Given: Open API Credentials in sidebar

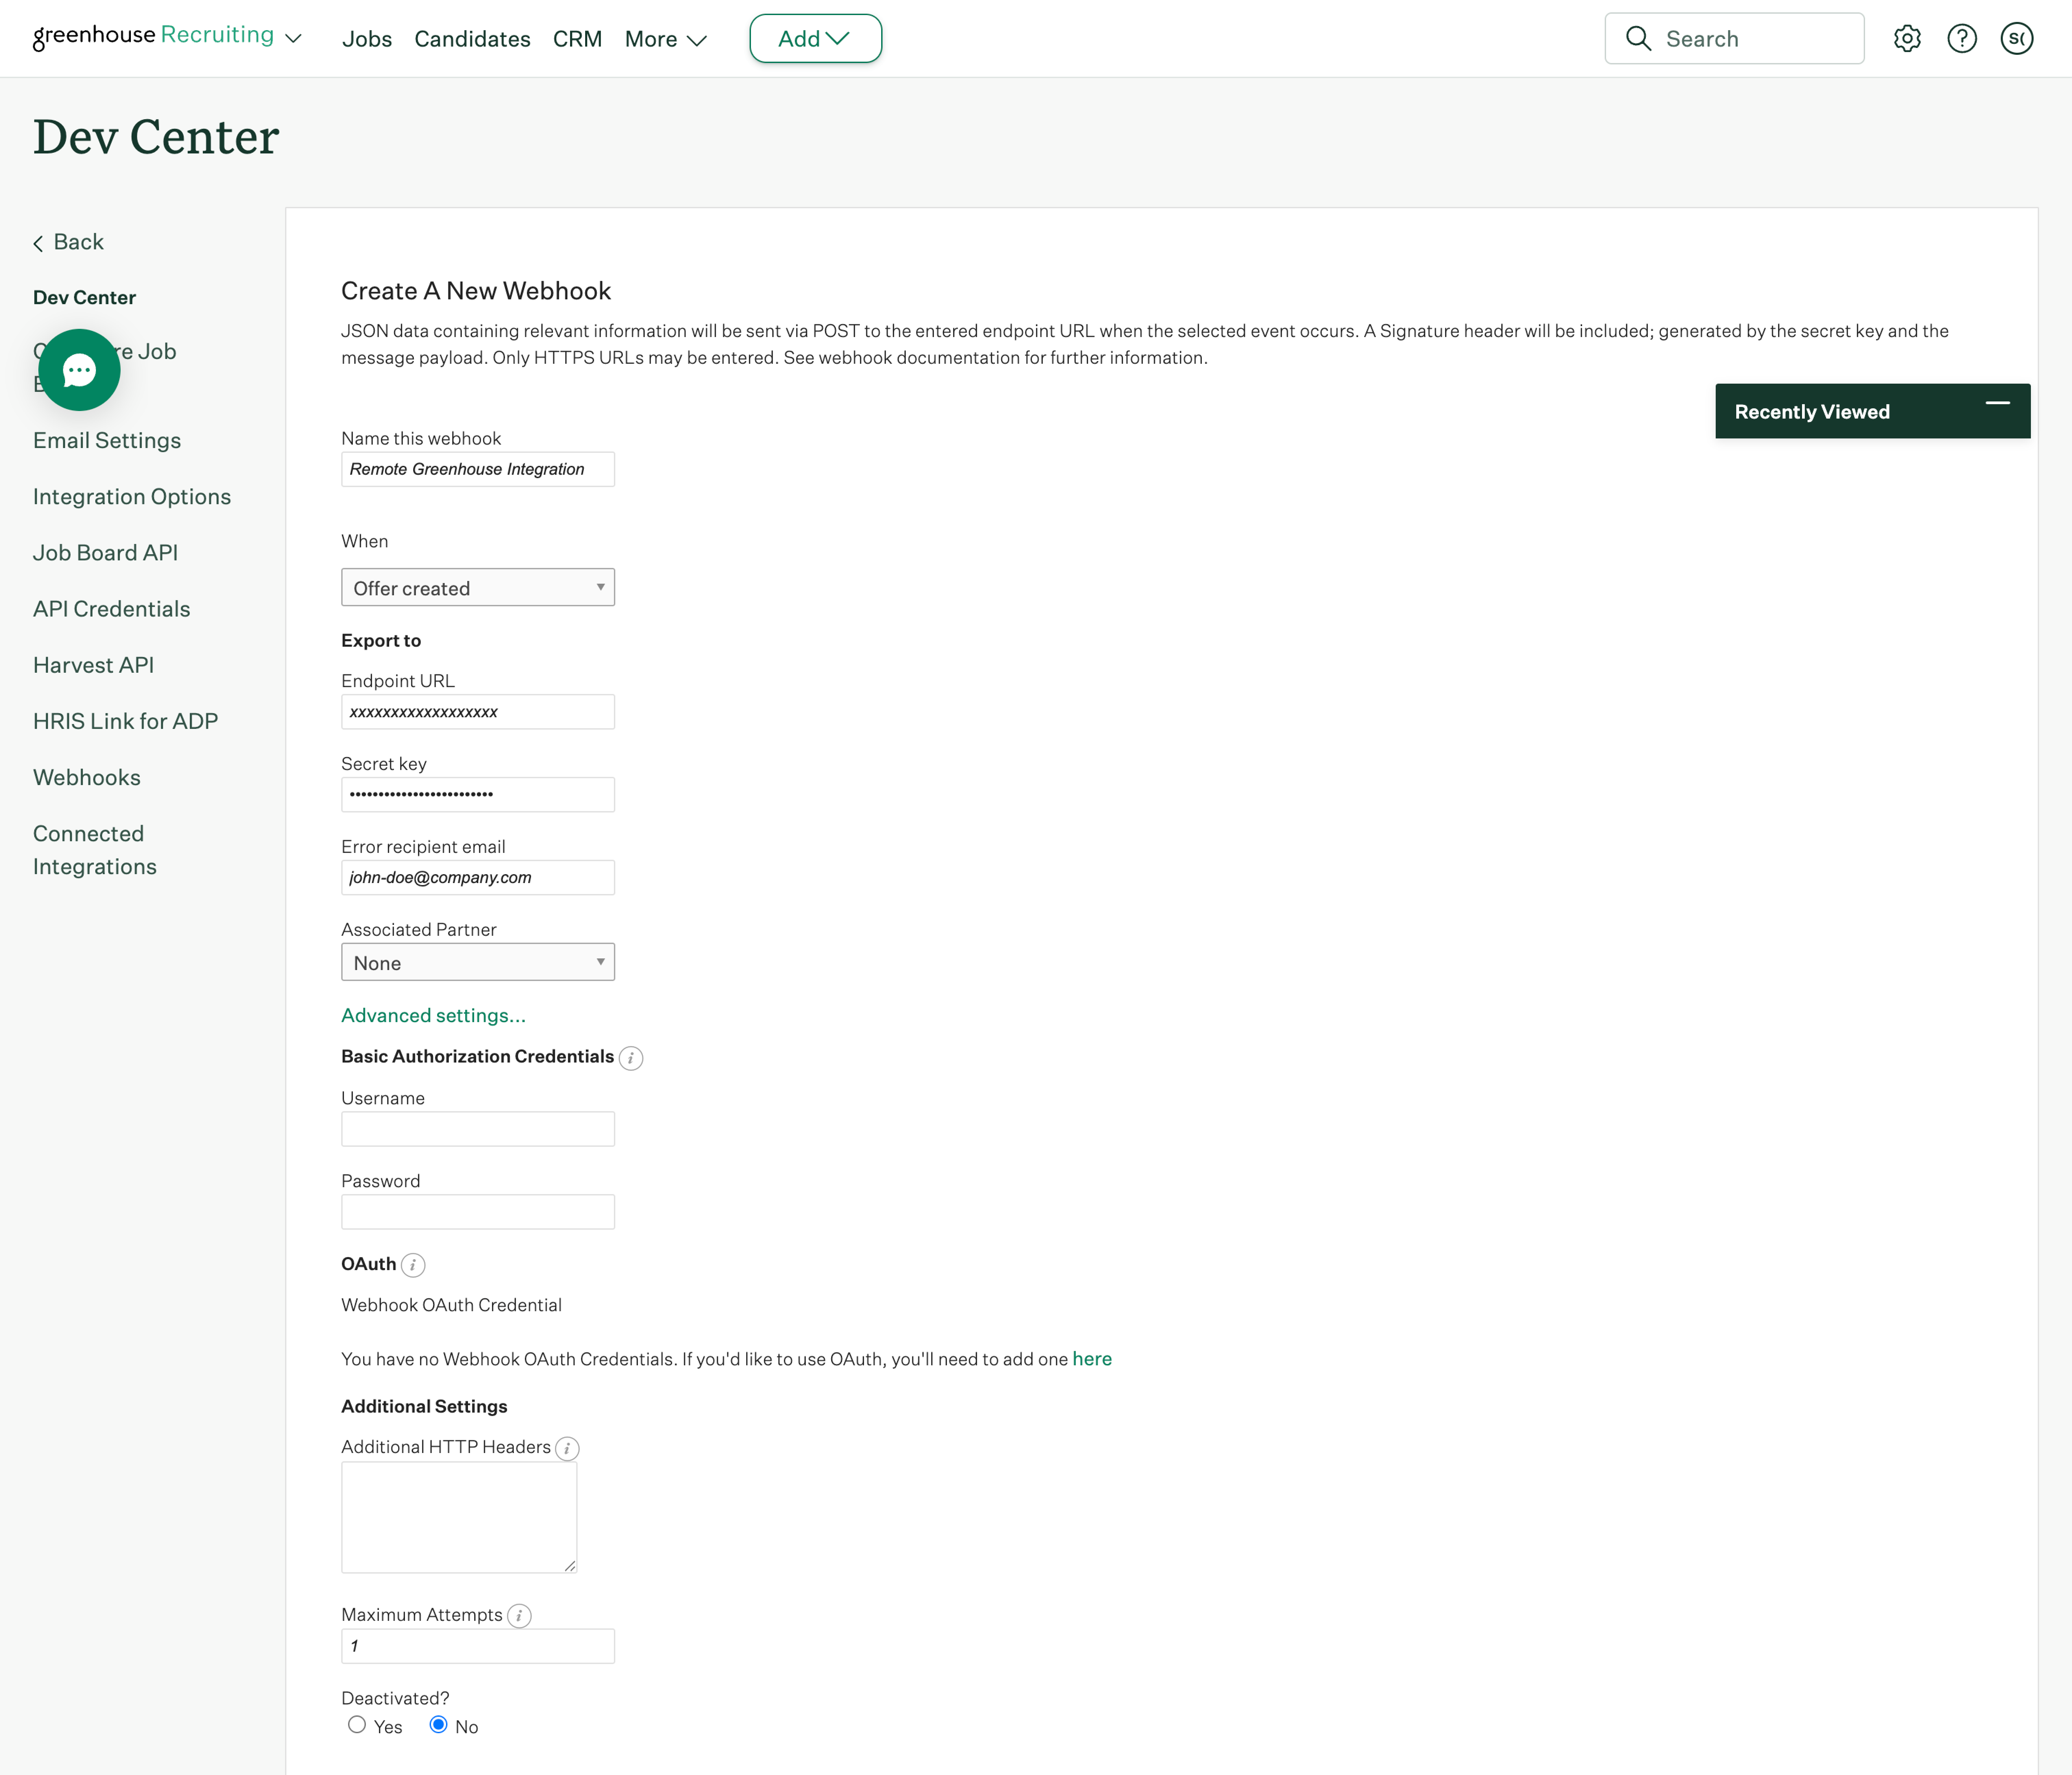Looking at the screenshot, I should (x=112, y=609).
